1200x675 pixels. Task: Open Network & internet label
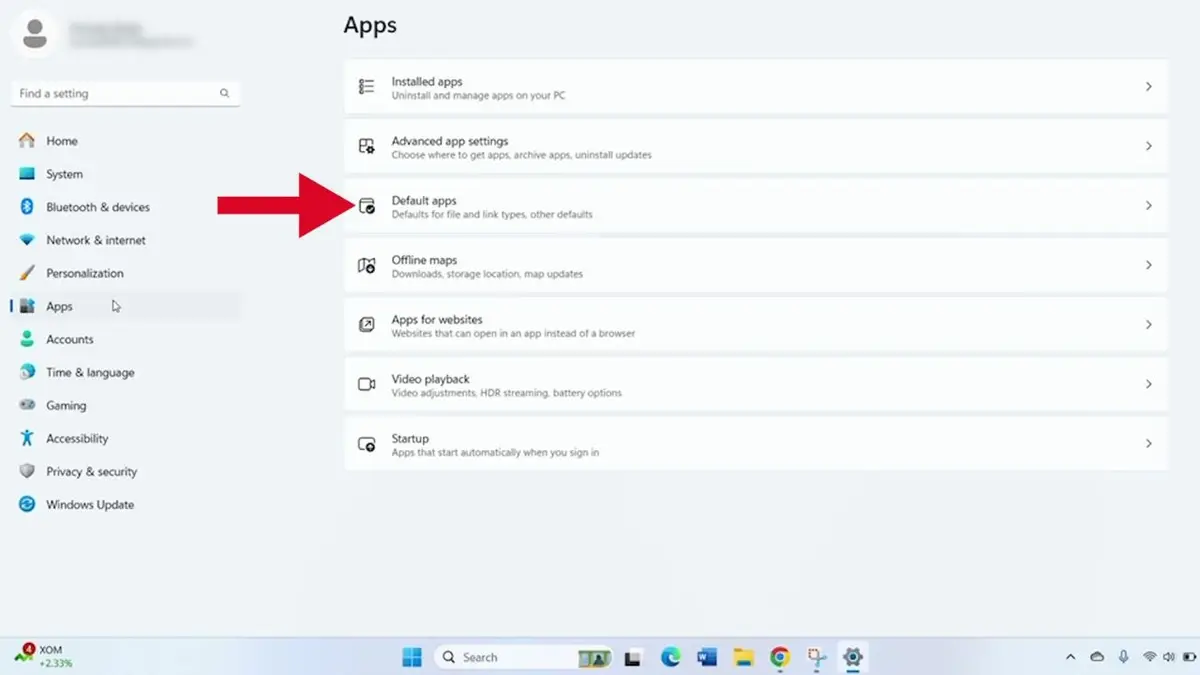(96, 240)
